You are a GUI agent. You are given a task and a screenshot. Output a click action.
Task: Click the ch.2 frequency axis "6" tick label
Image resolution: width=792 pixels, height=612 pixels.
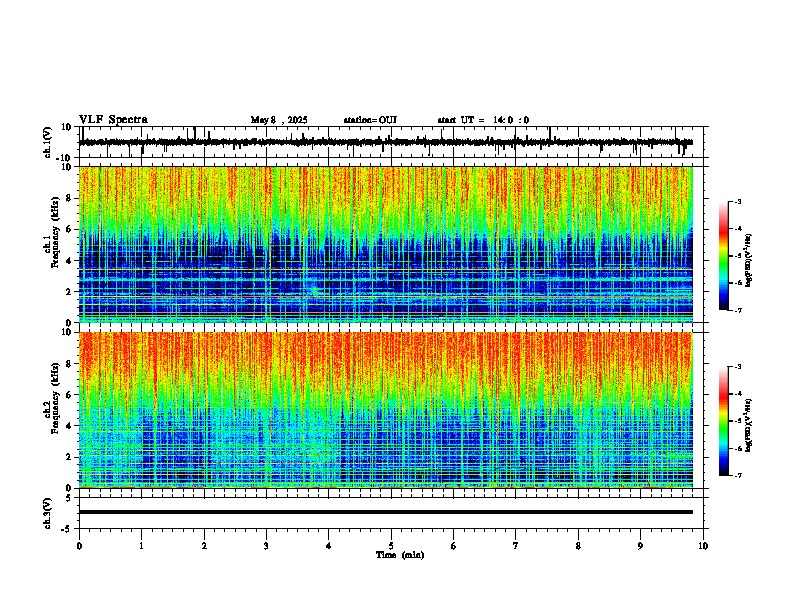pos(70,395)
